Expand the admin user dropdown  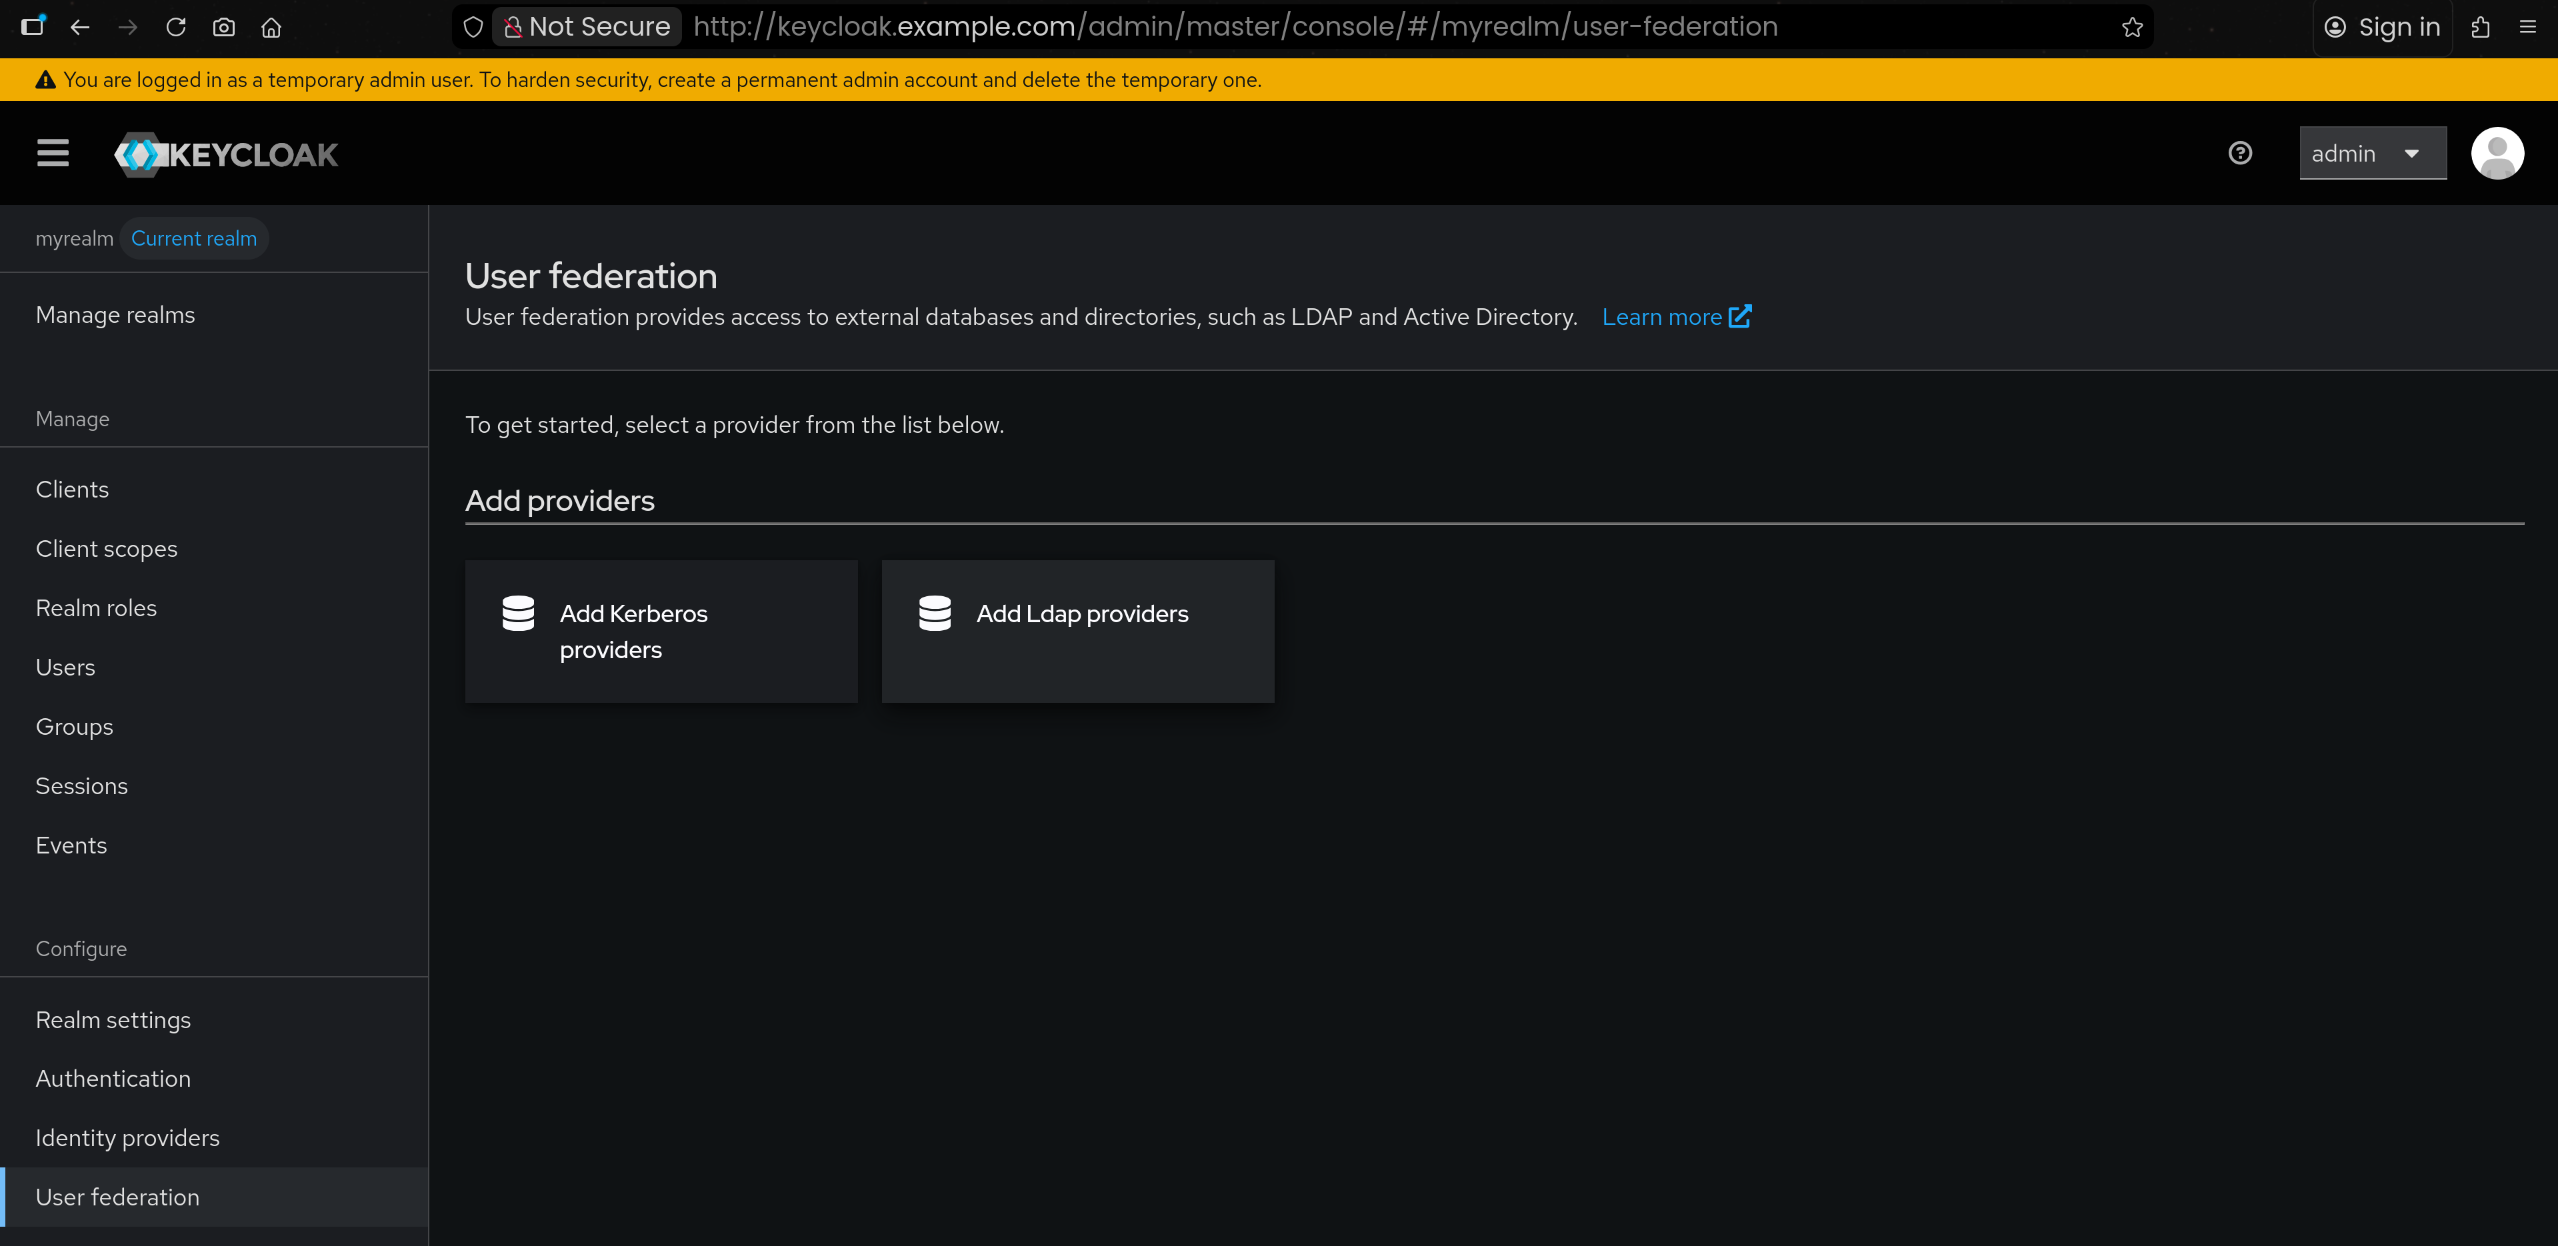coord(2372,153)
